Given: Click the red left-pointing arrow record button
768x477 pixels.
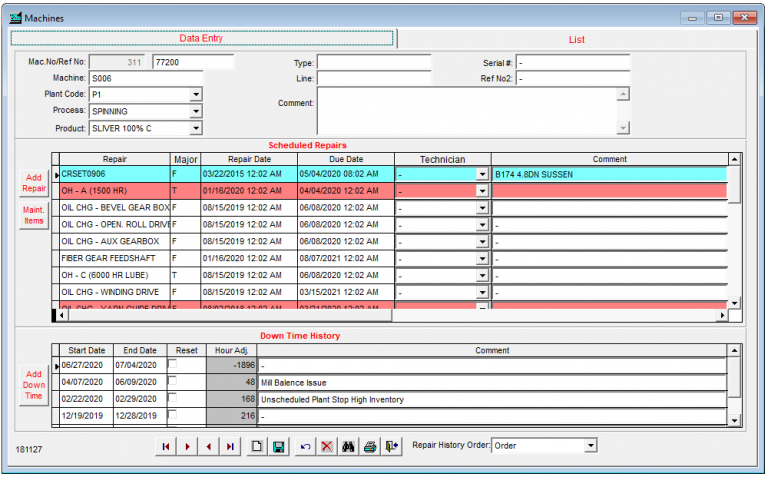Looking at the screenshot, I should (209, 446).
